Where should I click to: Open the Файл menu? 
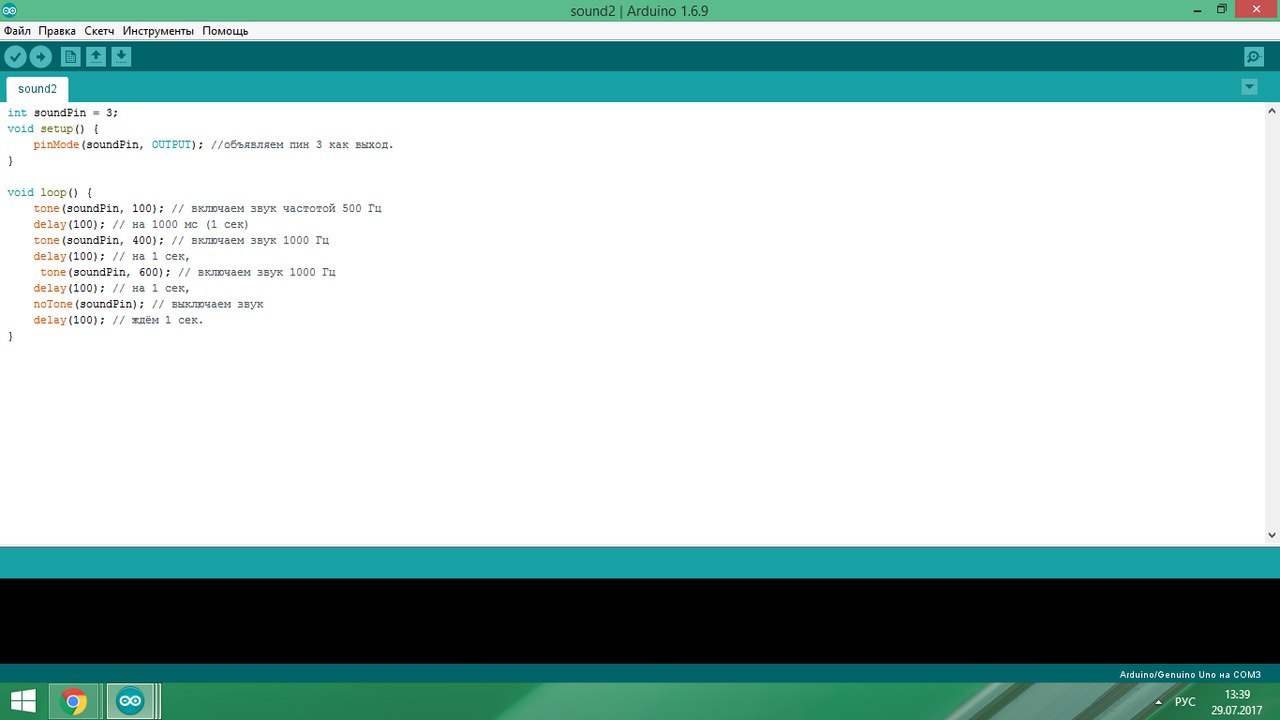click(17, 31)
